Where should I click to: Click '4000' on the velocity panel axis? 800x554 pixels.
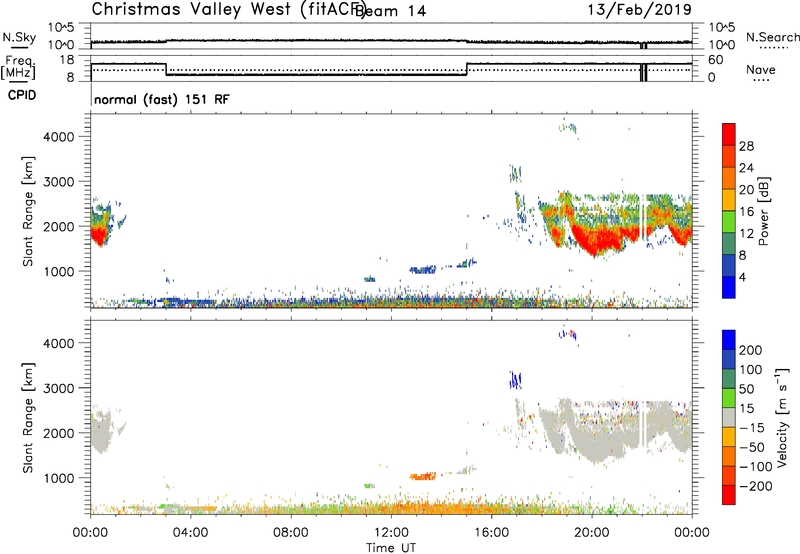(59, 343)
